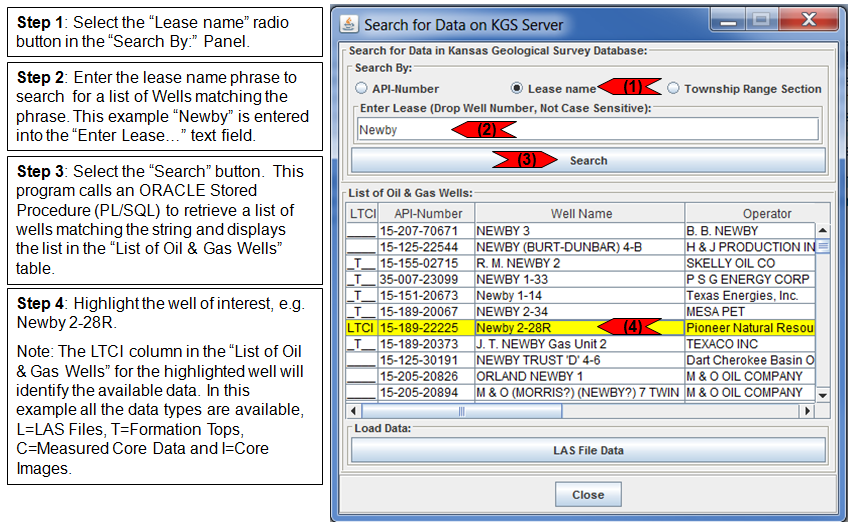Click the API-Number column header
Image resolution: width=854 pixels, height=529 pixels.
tap(428, 214)
